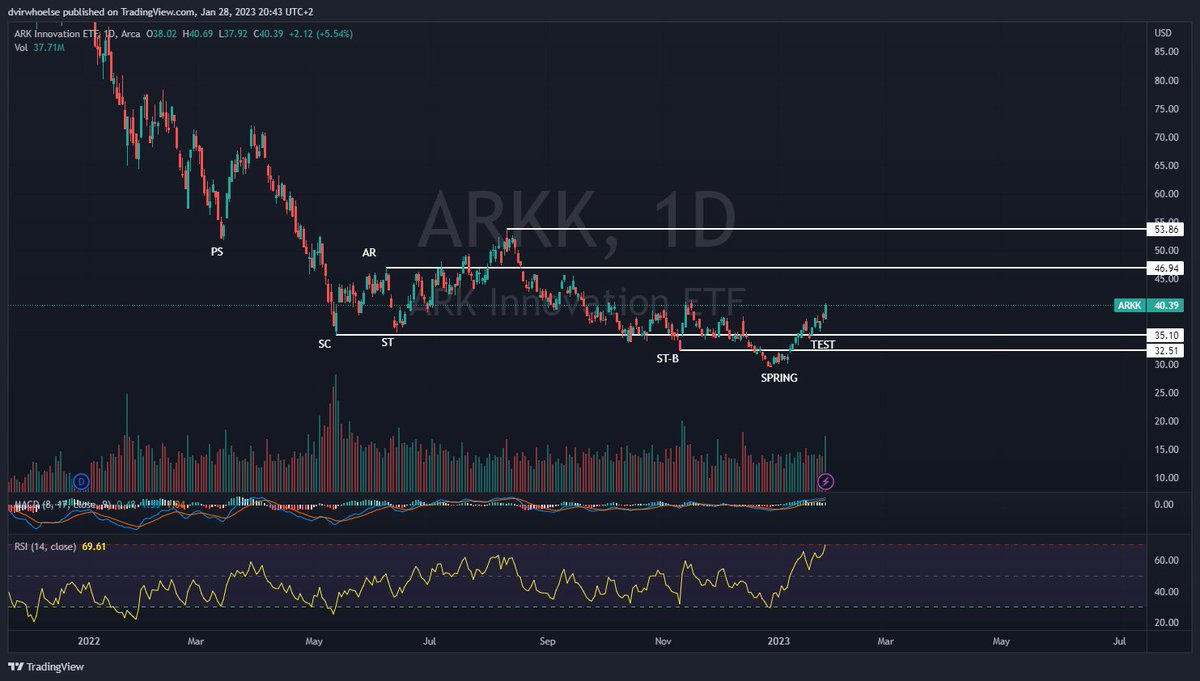The image size is (1200, 681).
Task: Click the 2023 time axis label
Action: [x=778, y=641]
